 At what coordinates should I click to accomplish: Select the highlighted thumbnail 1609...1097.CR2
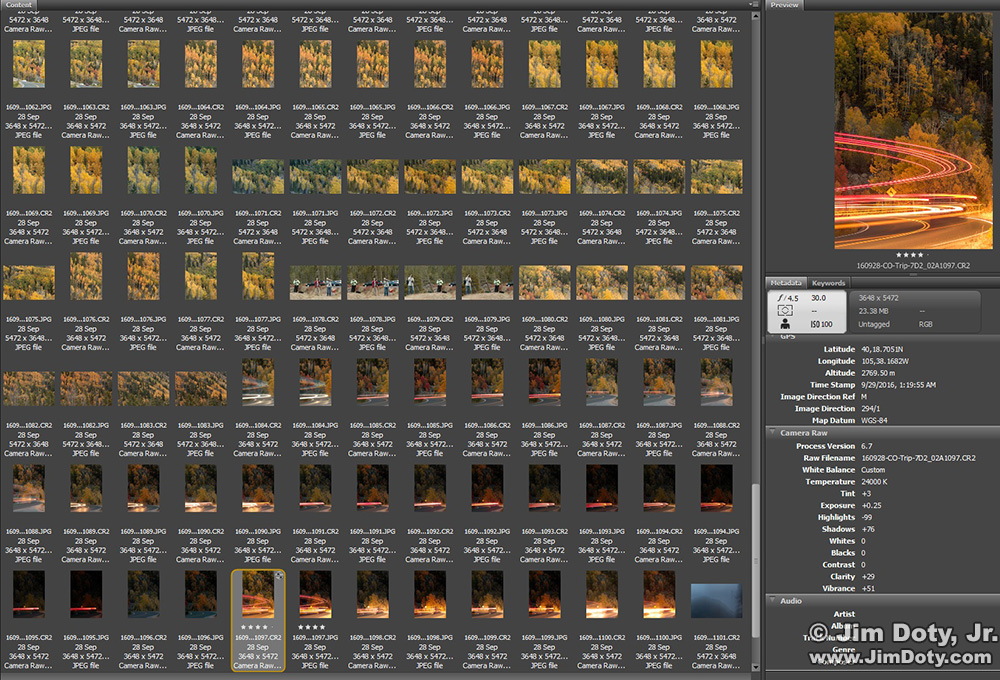coord(258,595)
